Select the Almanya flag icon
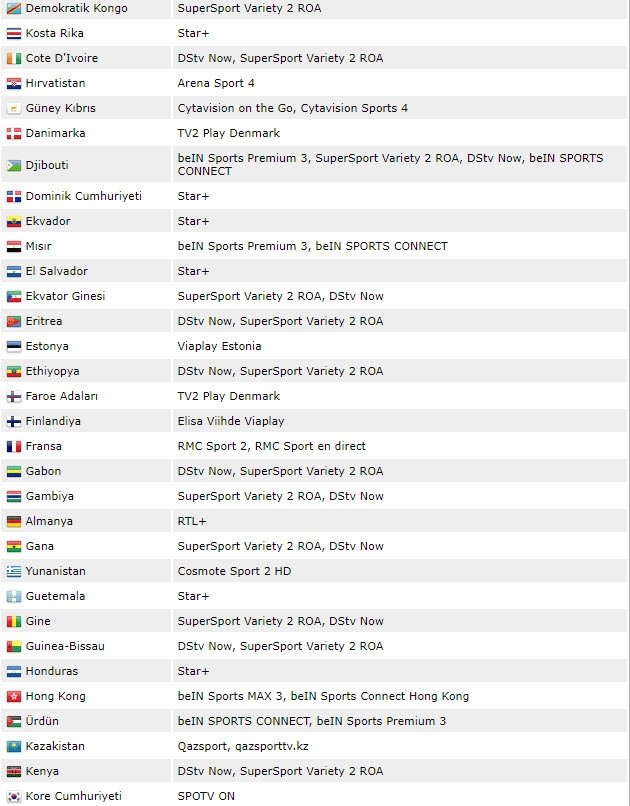 (x=14, y=521)
